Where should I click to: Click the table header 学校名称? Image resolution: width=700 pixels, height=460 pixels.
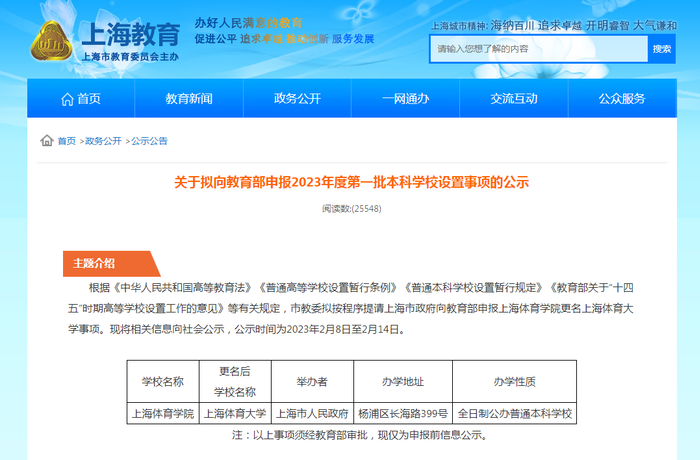tap(163, 382)
